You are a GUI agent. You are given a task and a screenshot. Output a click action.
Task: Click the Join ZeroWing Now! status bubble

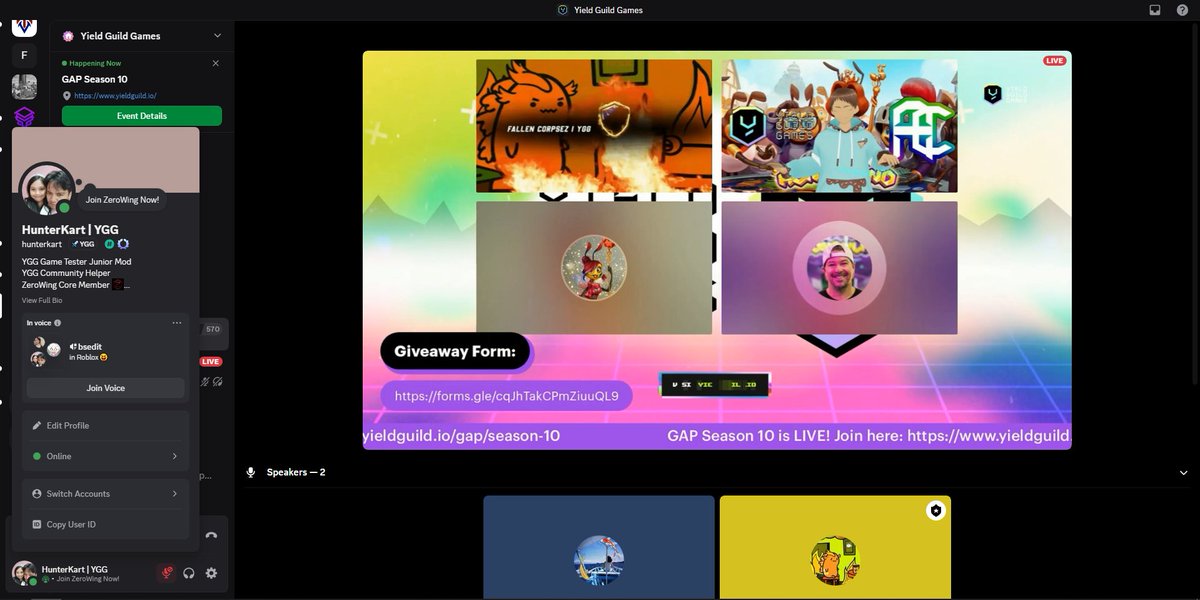tap(122, 200)
